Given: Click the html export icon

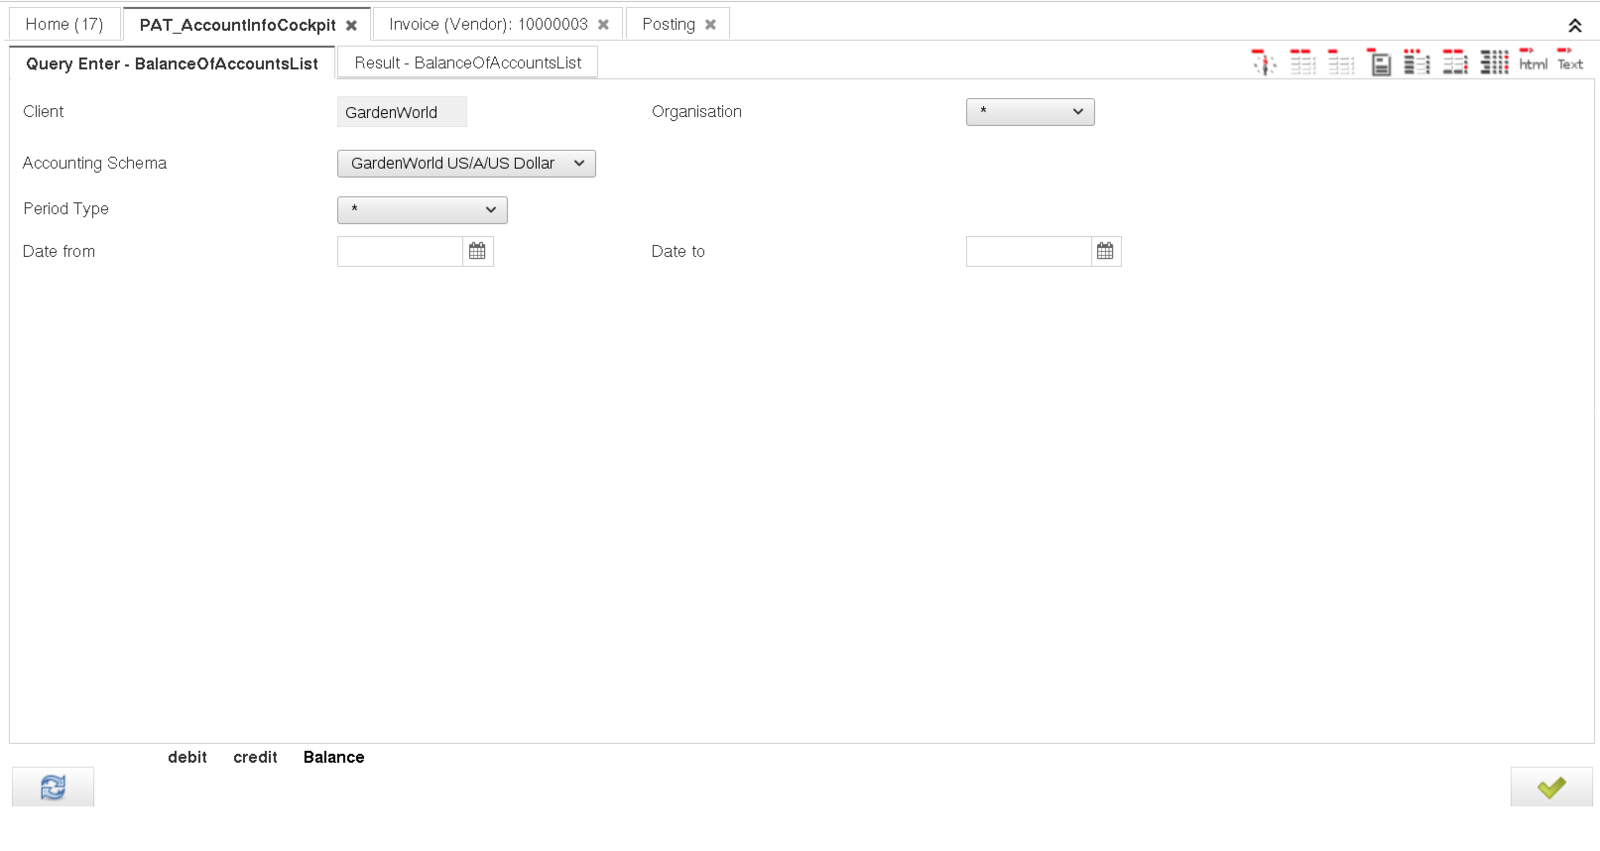Looking at the screenshot, I should pyautogui.click(x=1532, y=61).
